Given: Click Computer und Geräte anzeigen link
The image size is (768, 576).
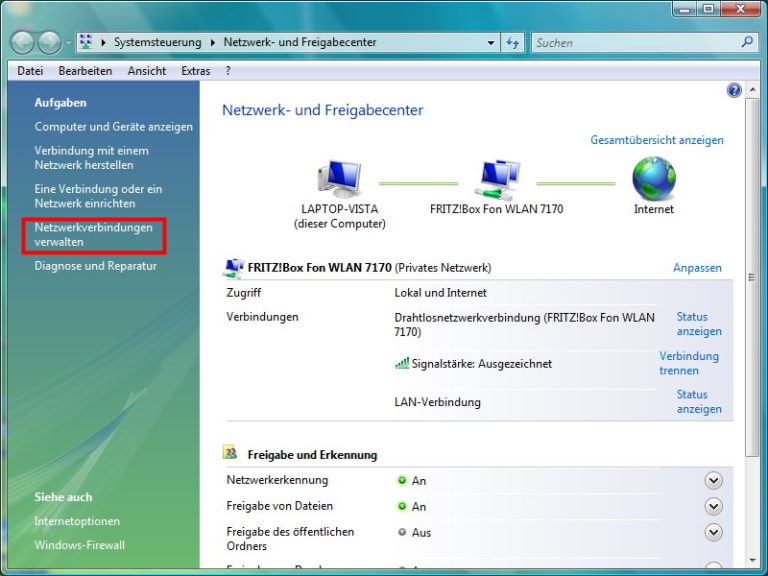Looking at the screenshot, I should tap(114, 126).
